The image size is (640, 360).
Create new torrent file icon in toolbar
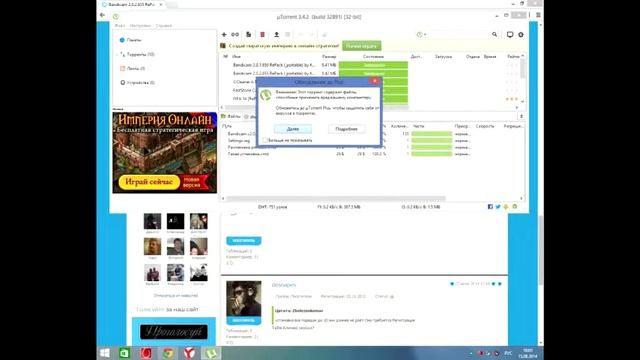(x=249, y=35)
